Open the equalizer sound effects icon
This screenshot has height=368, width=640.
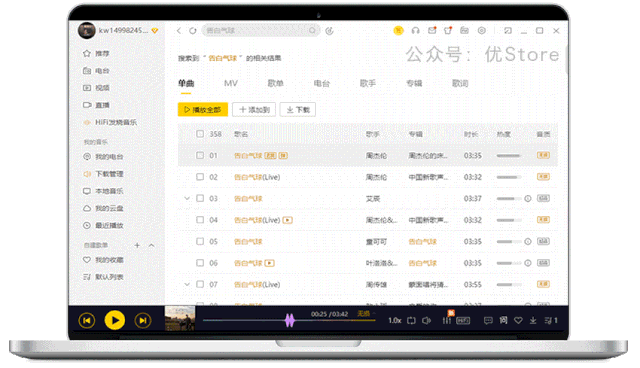(447, 321)
